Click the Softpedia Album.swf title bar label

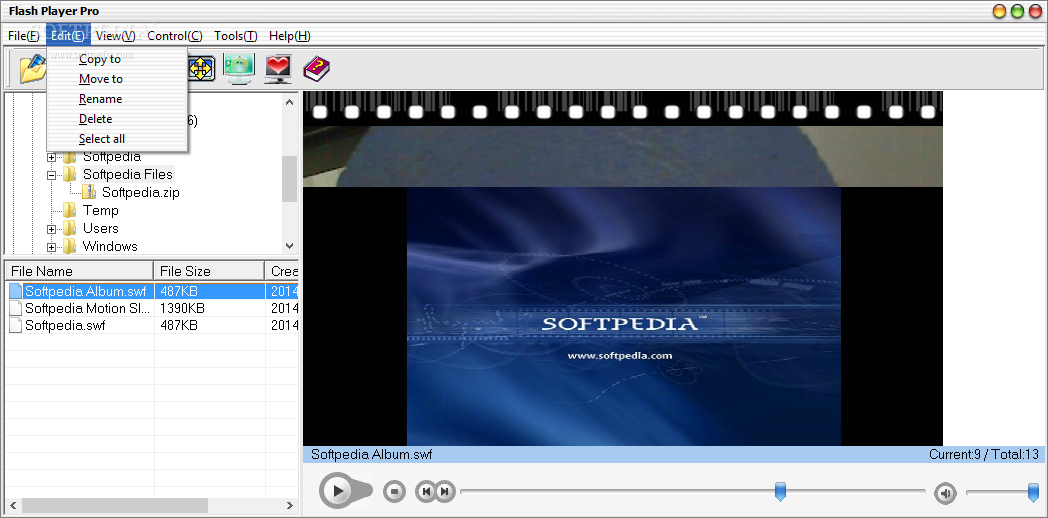click(x=372, y=455)
